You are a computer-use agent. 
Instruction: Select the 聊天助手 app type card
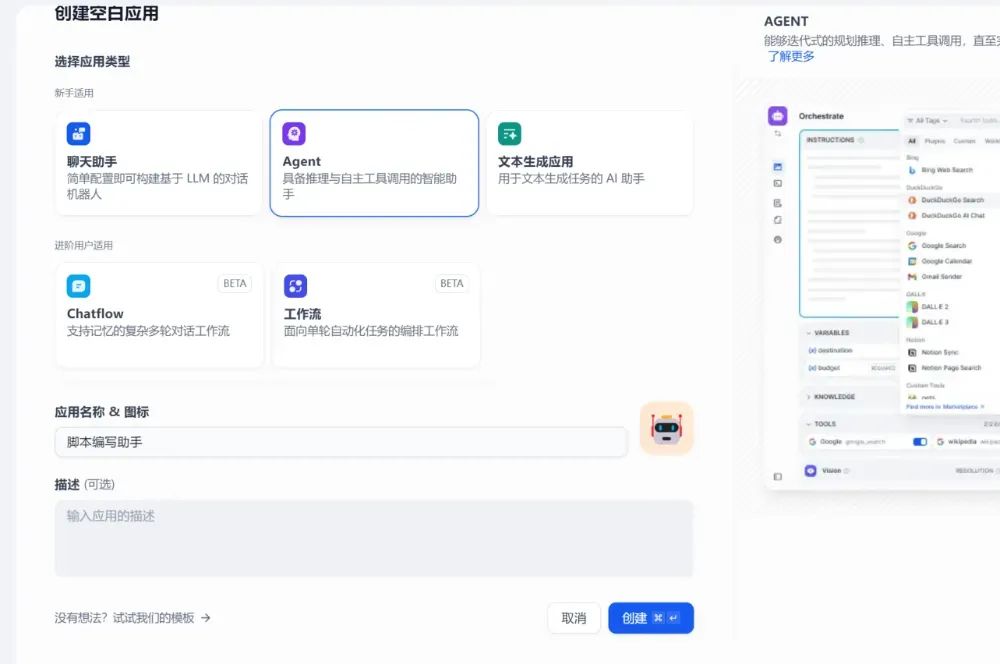pos(159,163)
